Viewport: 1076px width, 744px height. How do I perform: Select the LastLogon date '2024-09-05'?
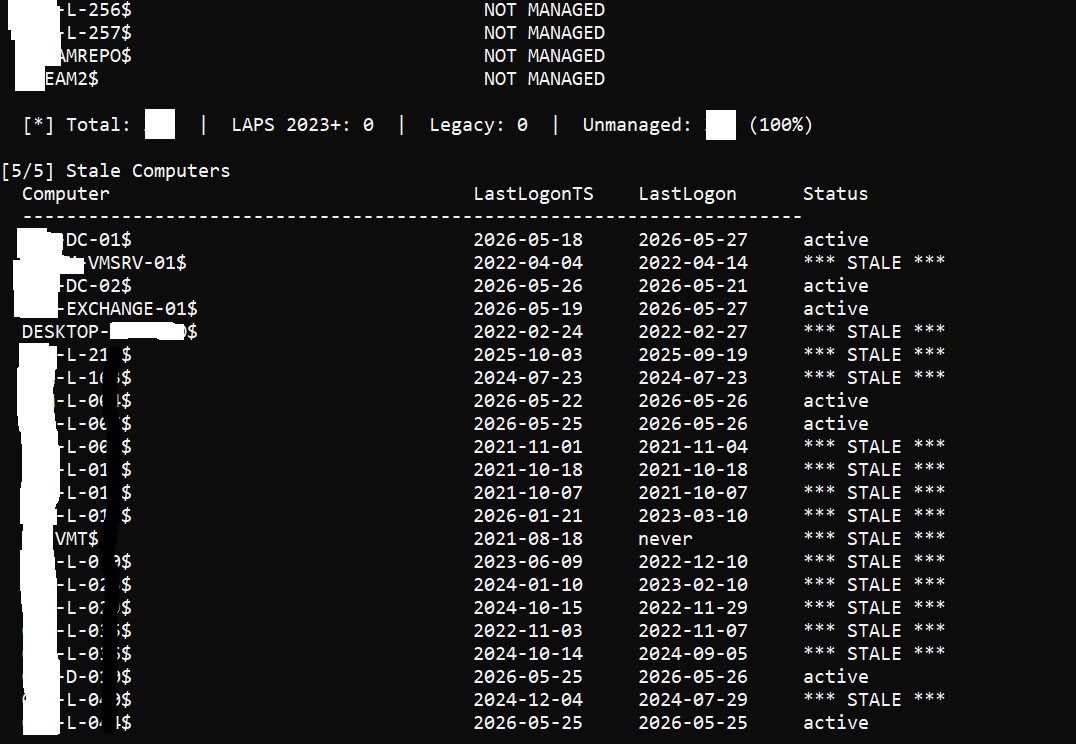pyautogui.click(x=692, y=654)
